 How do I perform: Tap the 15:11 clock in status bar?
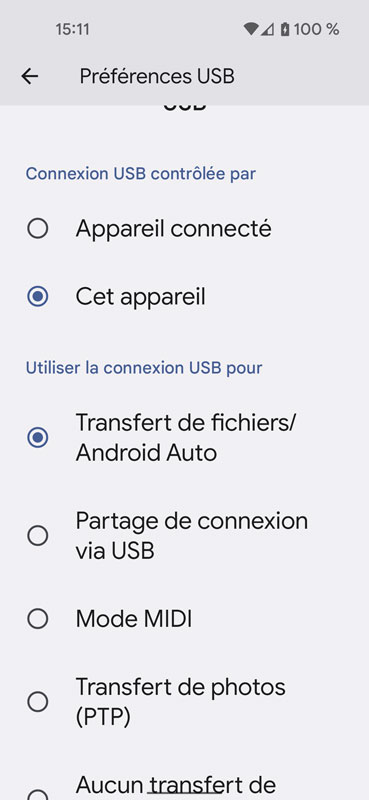(72, 30)
